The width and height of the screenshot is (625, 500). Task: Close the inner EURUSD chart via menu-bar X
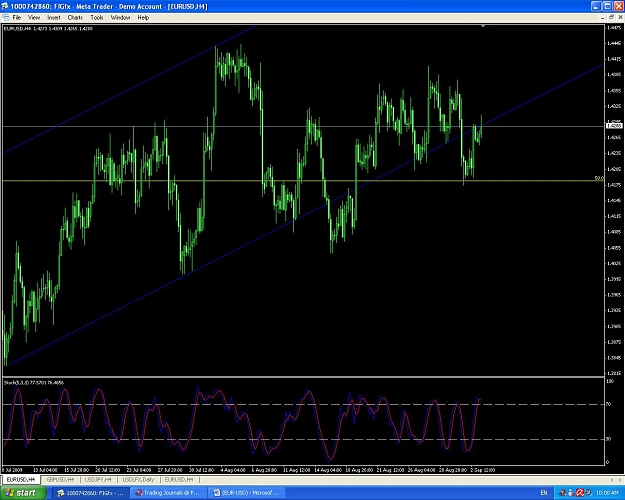(x=620, y=18)
